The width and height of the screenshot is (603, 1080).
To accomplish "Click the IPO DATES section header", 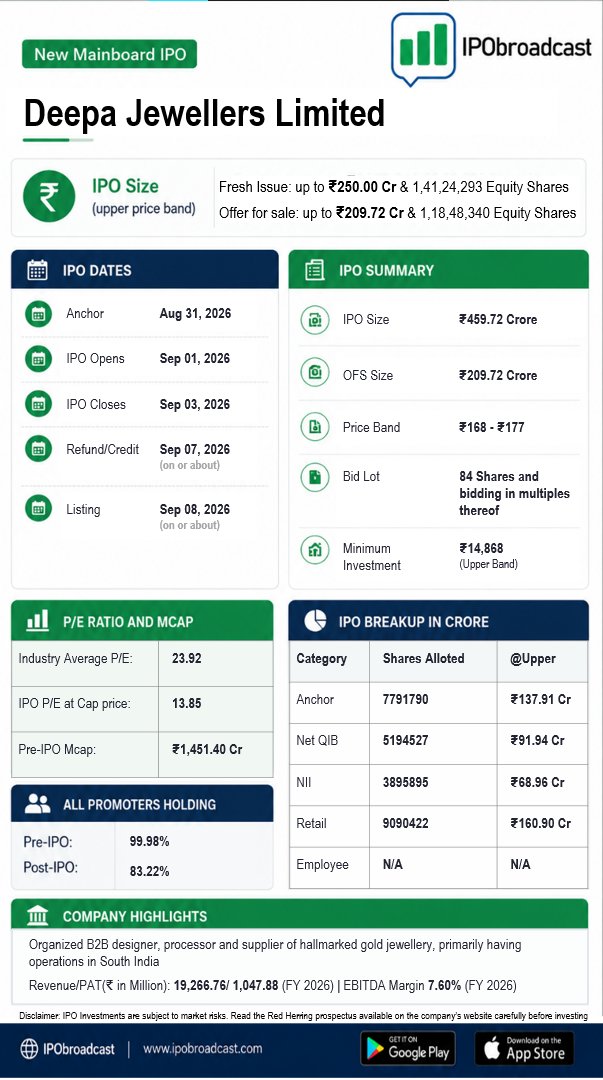I will 145,269.
